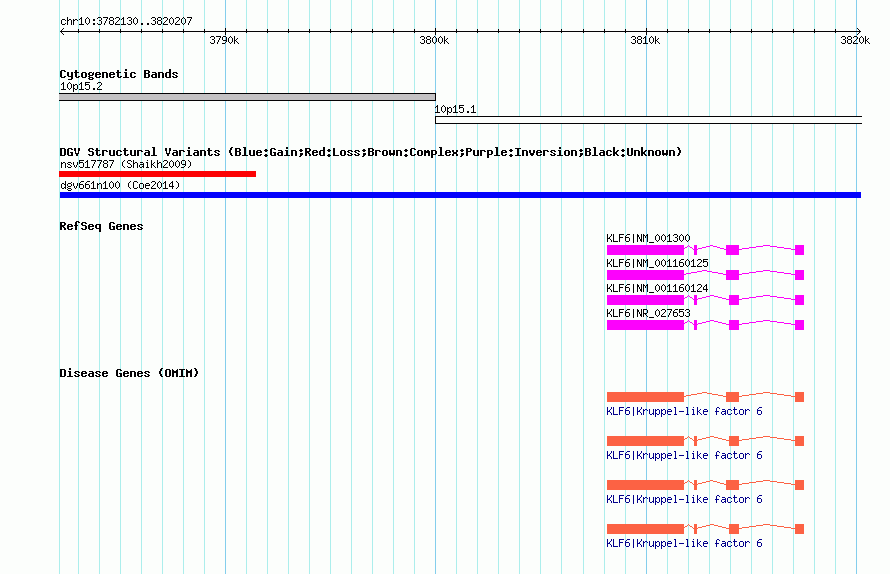The width and height of the screenshot is (890, 574).
Task: Click the Cytogenetic Bands track title
Action: pos(119,74)
